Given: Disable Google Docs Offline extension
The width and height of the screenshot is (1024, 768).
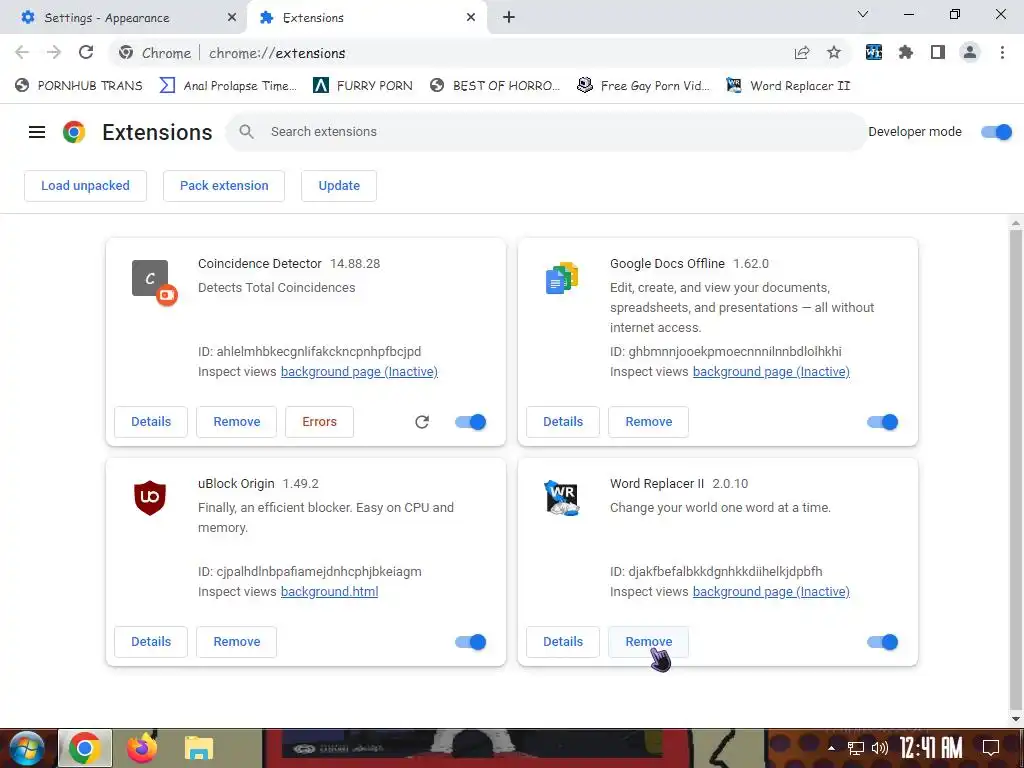Looking at the screenshot, I should pyautogui.click(x=883, y=422).
